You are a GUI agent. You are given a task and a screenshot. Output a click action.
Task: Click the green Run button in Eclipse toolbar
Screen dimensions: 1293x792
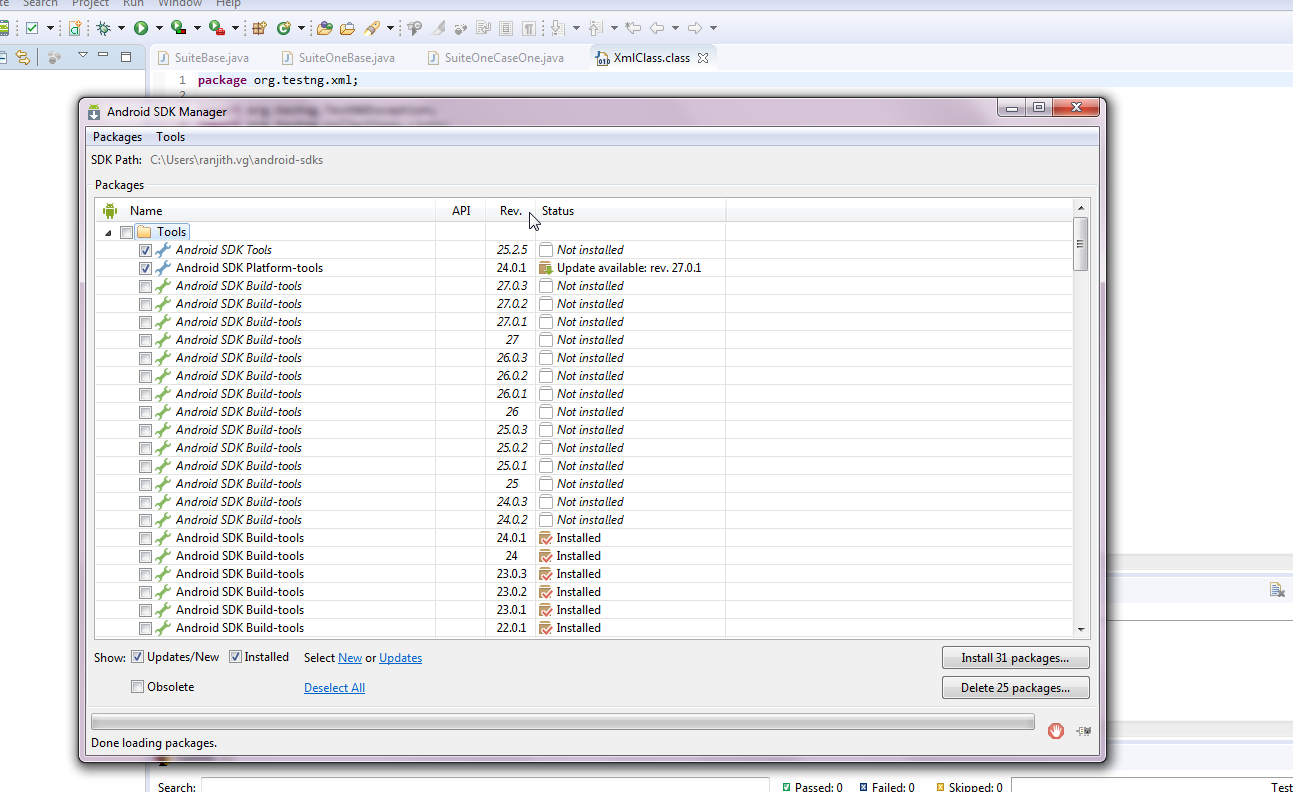click(x=141, y=28)
